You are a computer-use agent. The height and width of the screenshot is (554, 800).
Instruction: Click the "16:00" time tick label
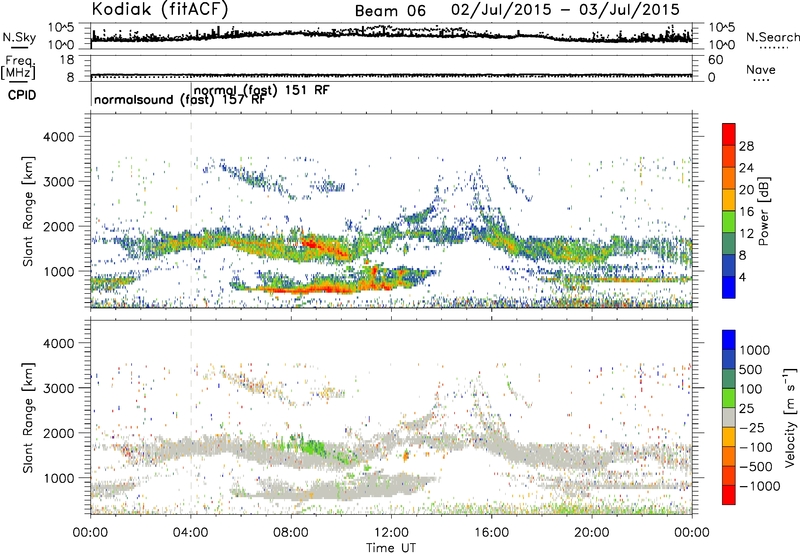coord(491,533)
